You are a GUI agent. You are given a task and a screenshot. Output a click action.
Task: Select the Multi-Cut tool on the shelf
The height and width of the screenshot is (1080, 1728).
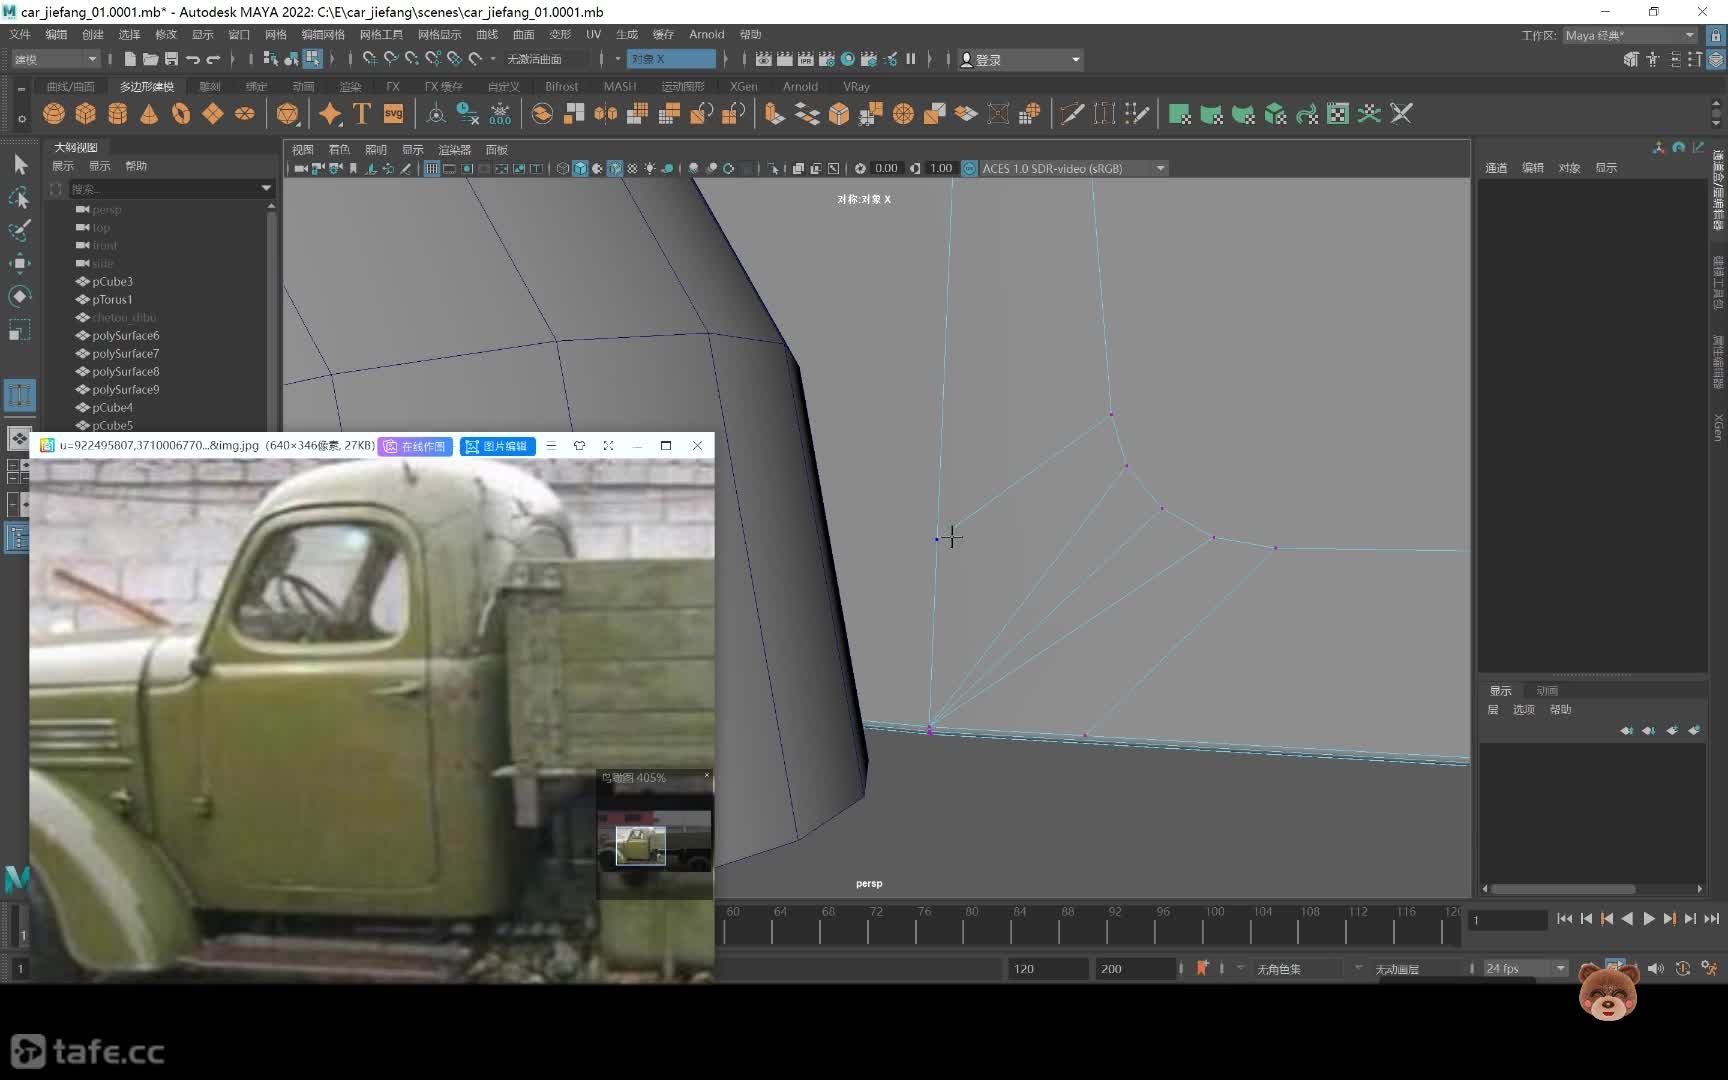point(1072,114)
